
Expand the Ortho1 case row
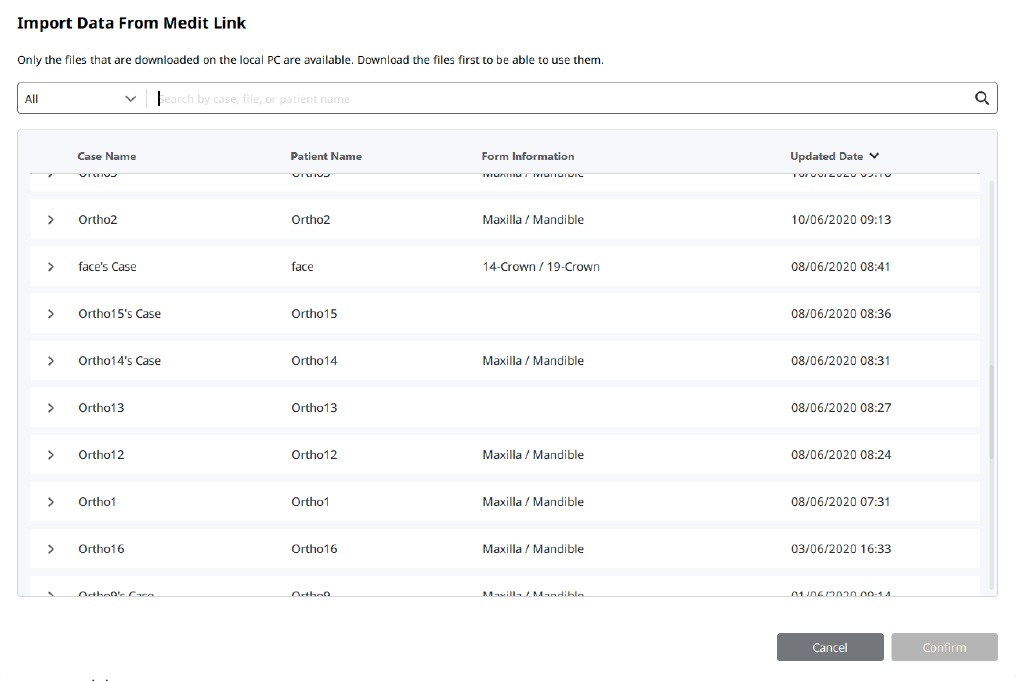[51, 502]
